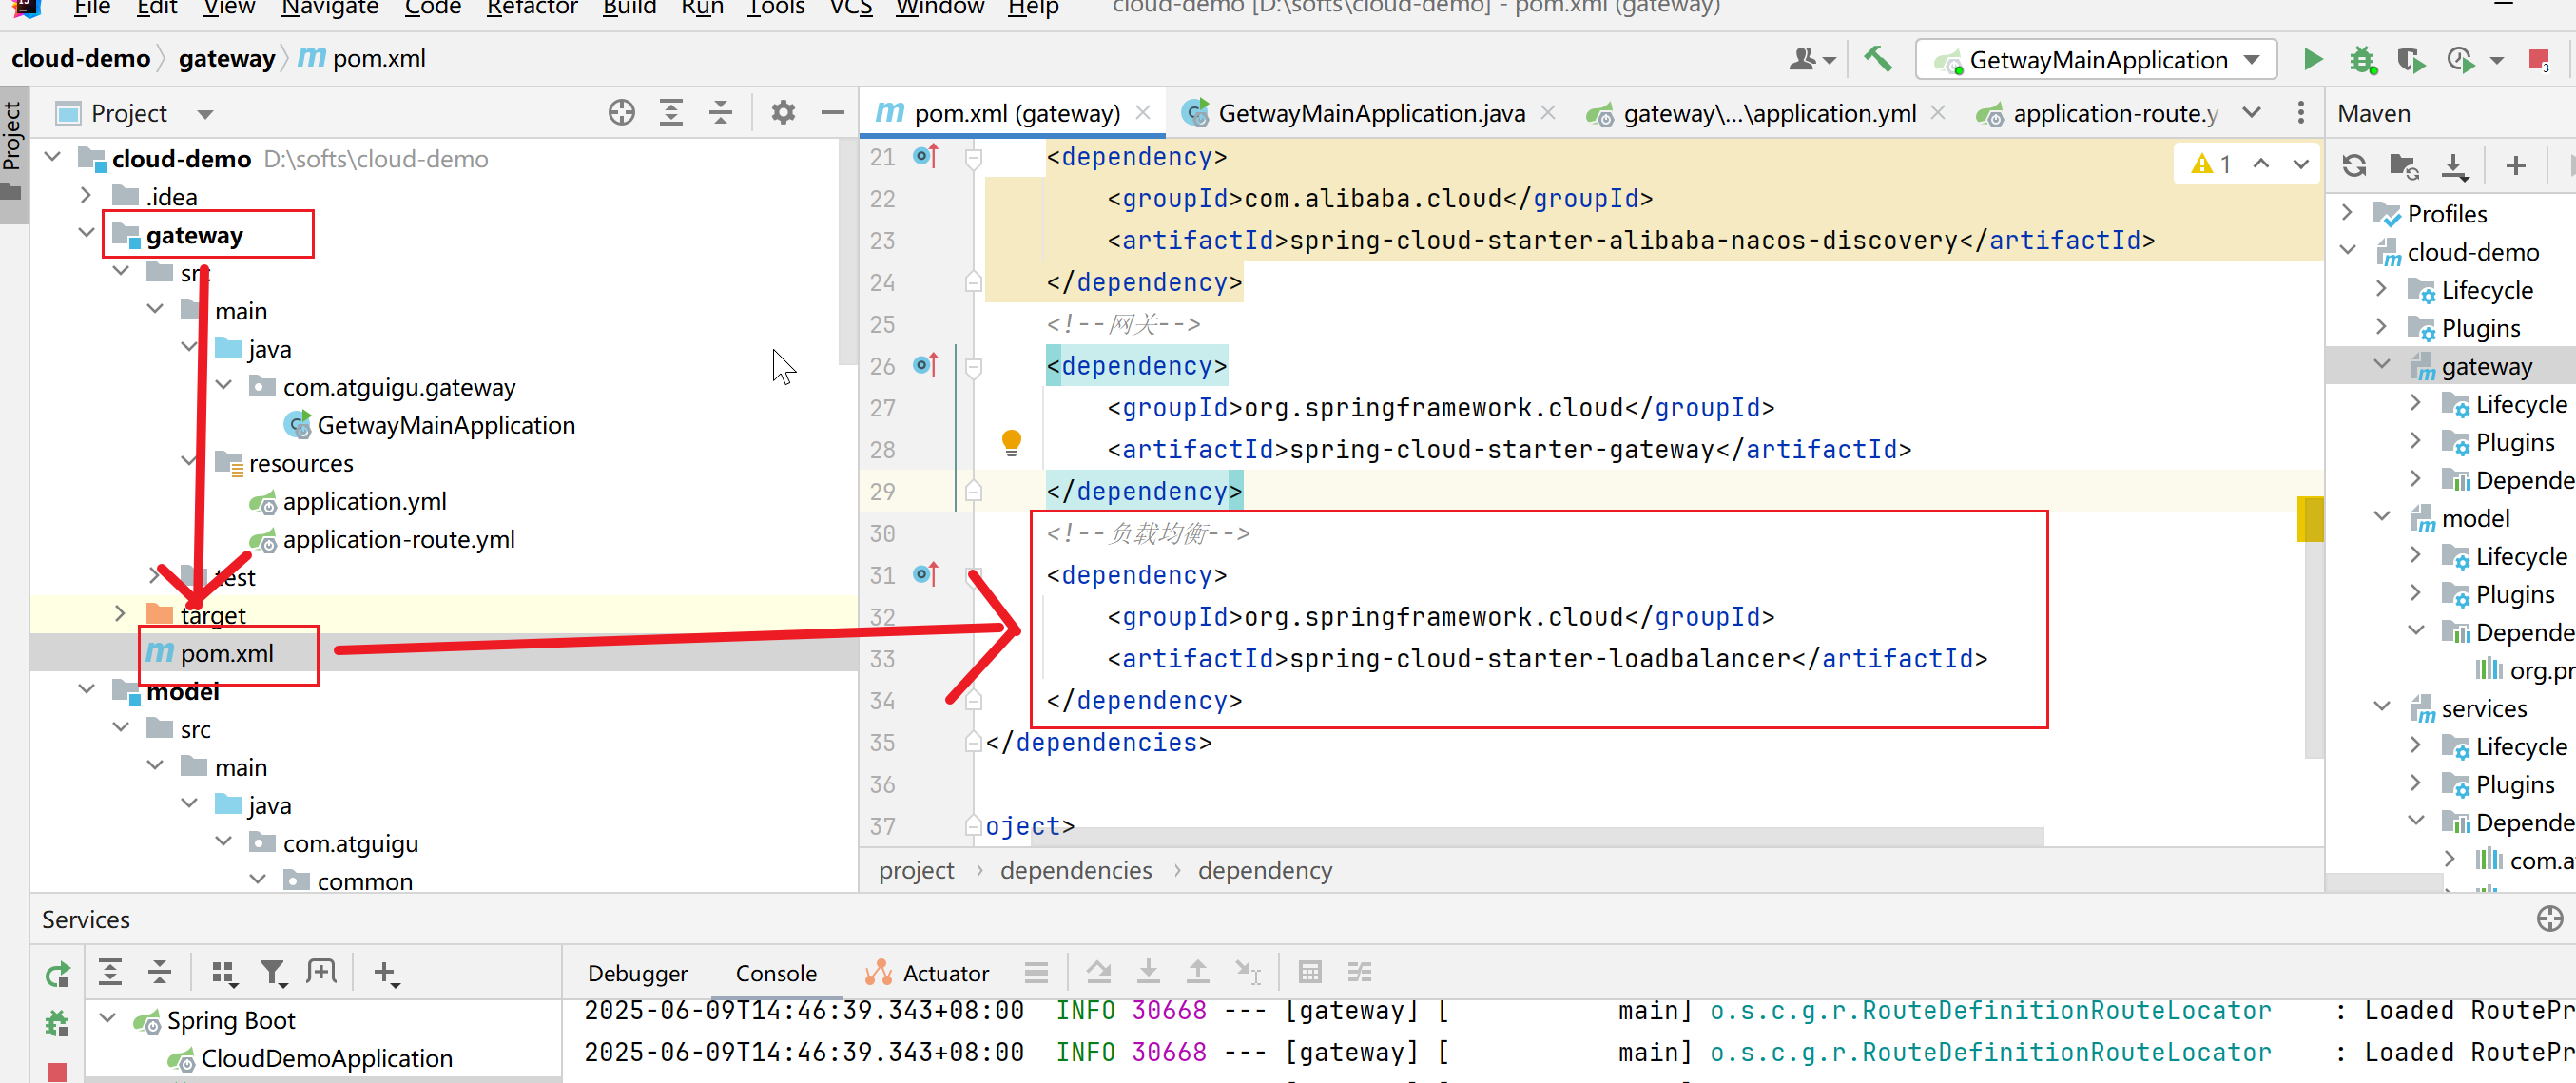Open Group By in Services toolbar
Image resolution: width=2576 pixels, height=1083 pixels.
(223, 972)
